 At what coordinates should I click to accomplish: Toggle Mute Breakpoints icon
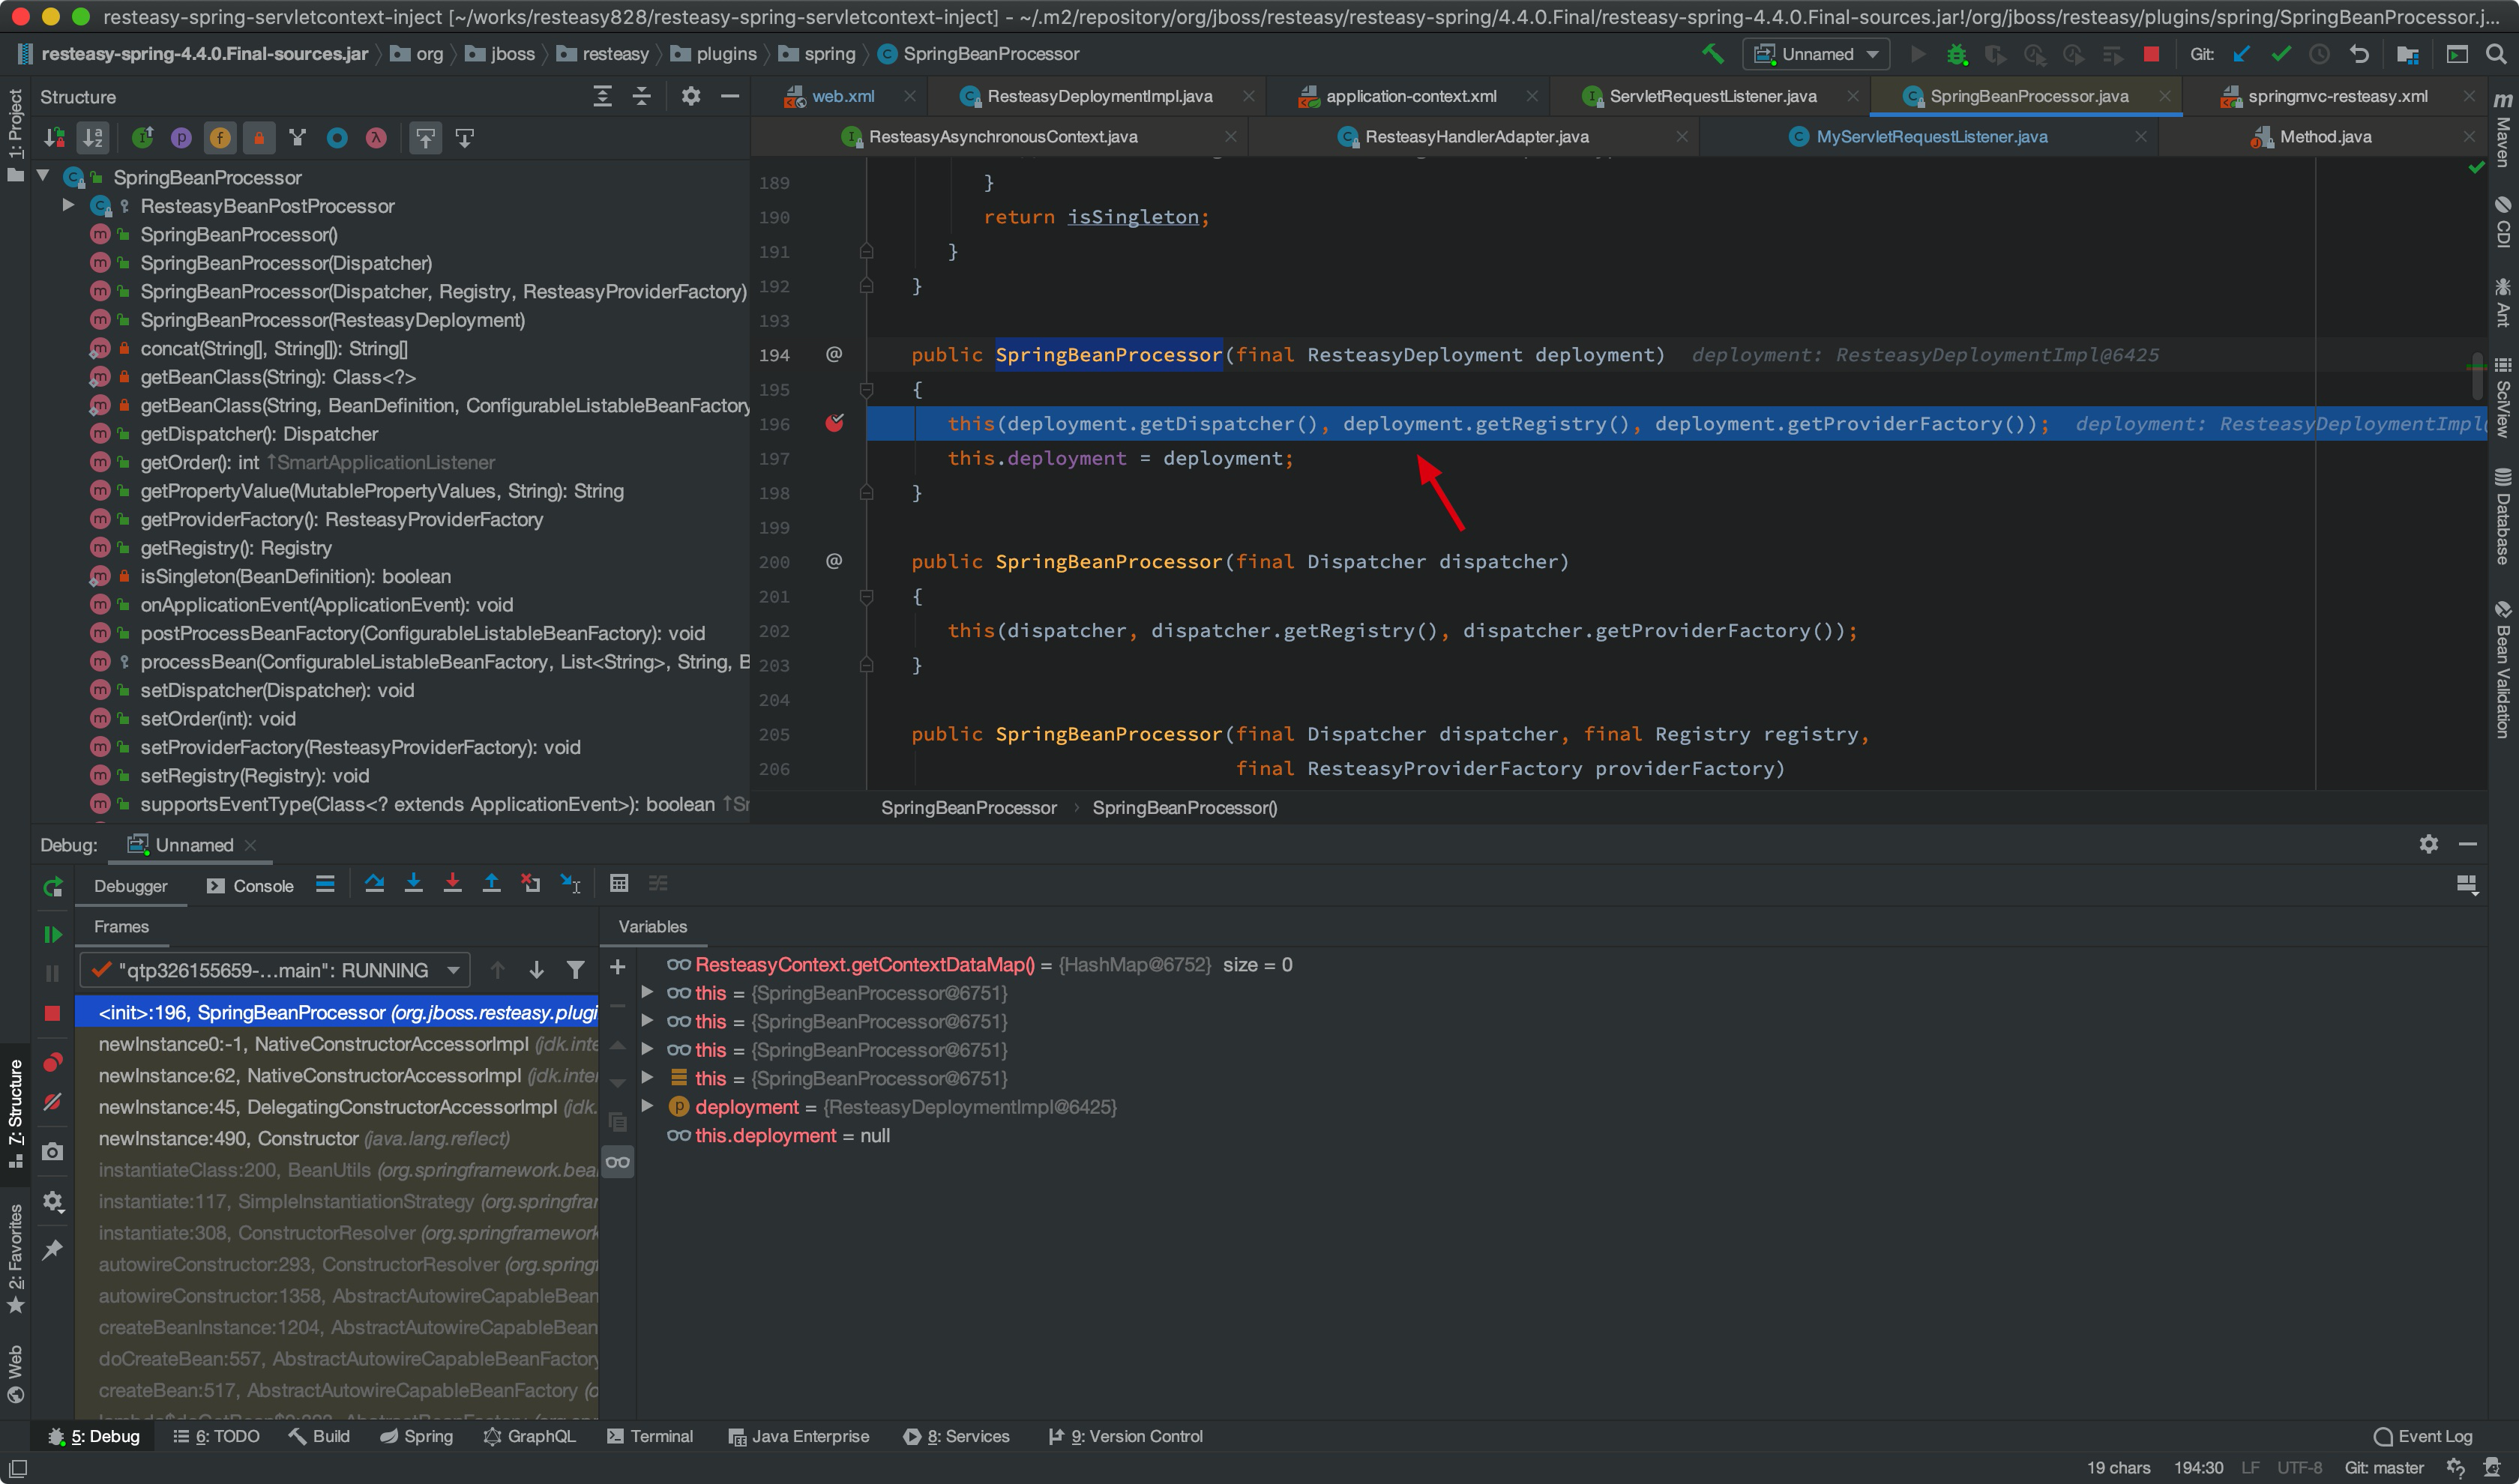pyautogui.click(x=53, y=1102)
